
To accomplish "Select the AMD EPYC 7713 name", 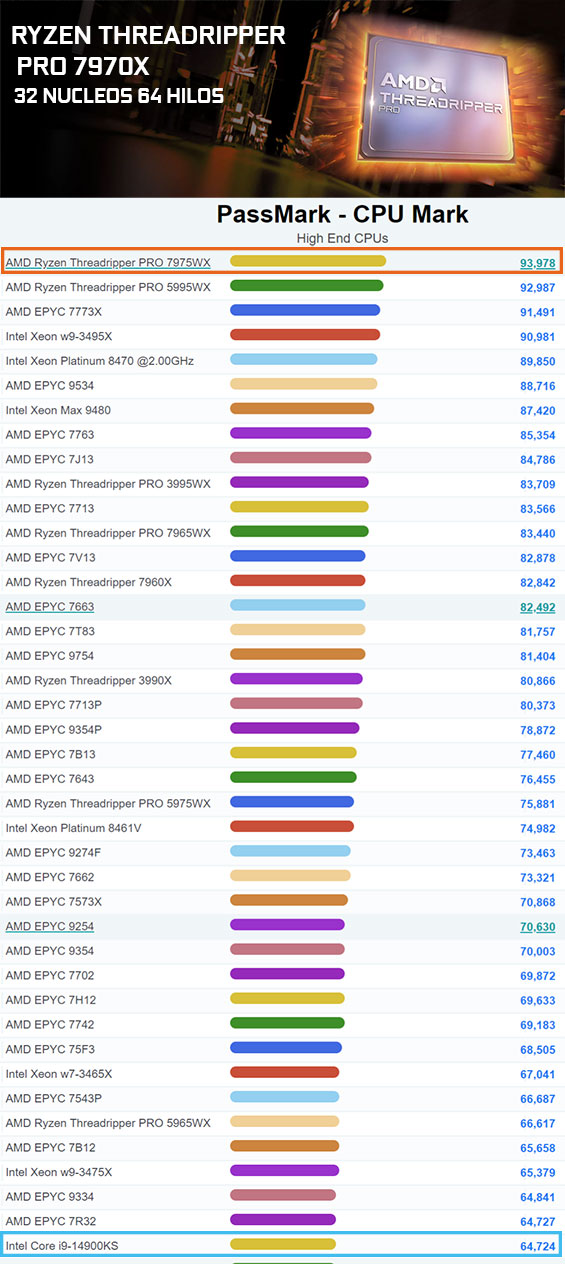I will 50,508.
